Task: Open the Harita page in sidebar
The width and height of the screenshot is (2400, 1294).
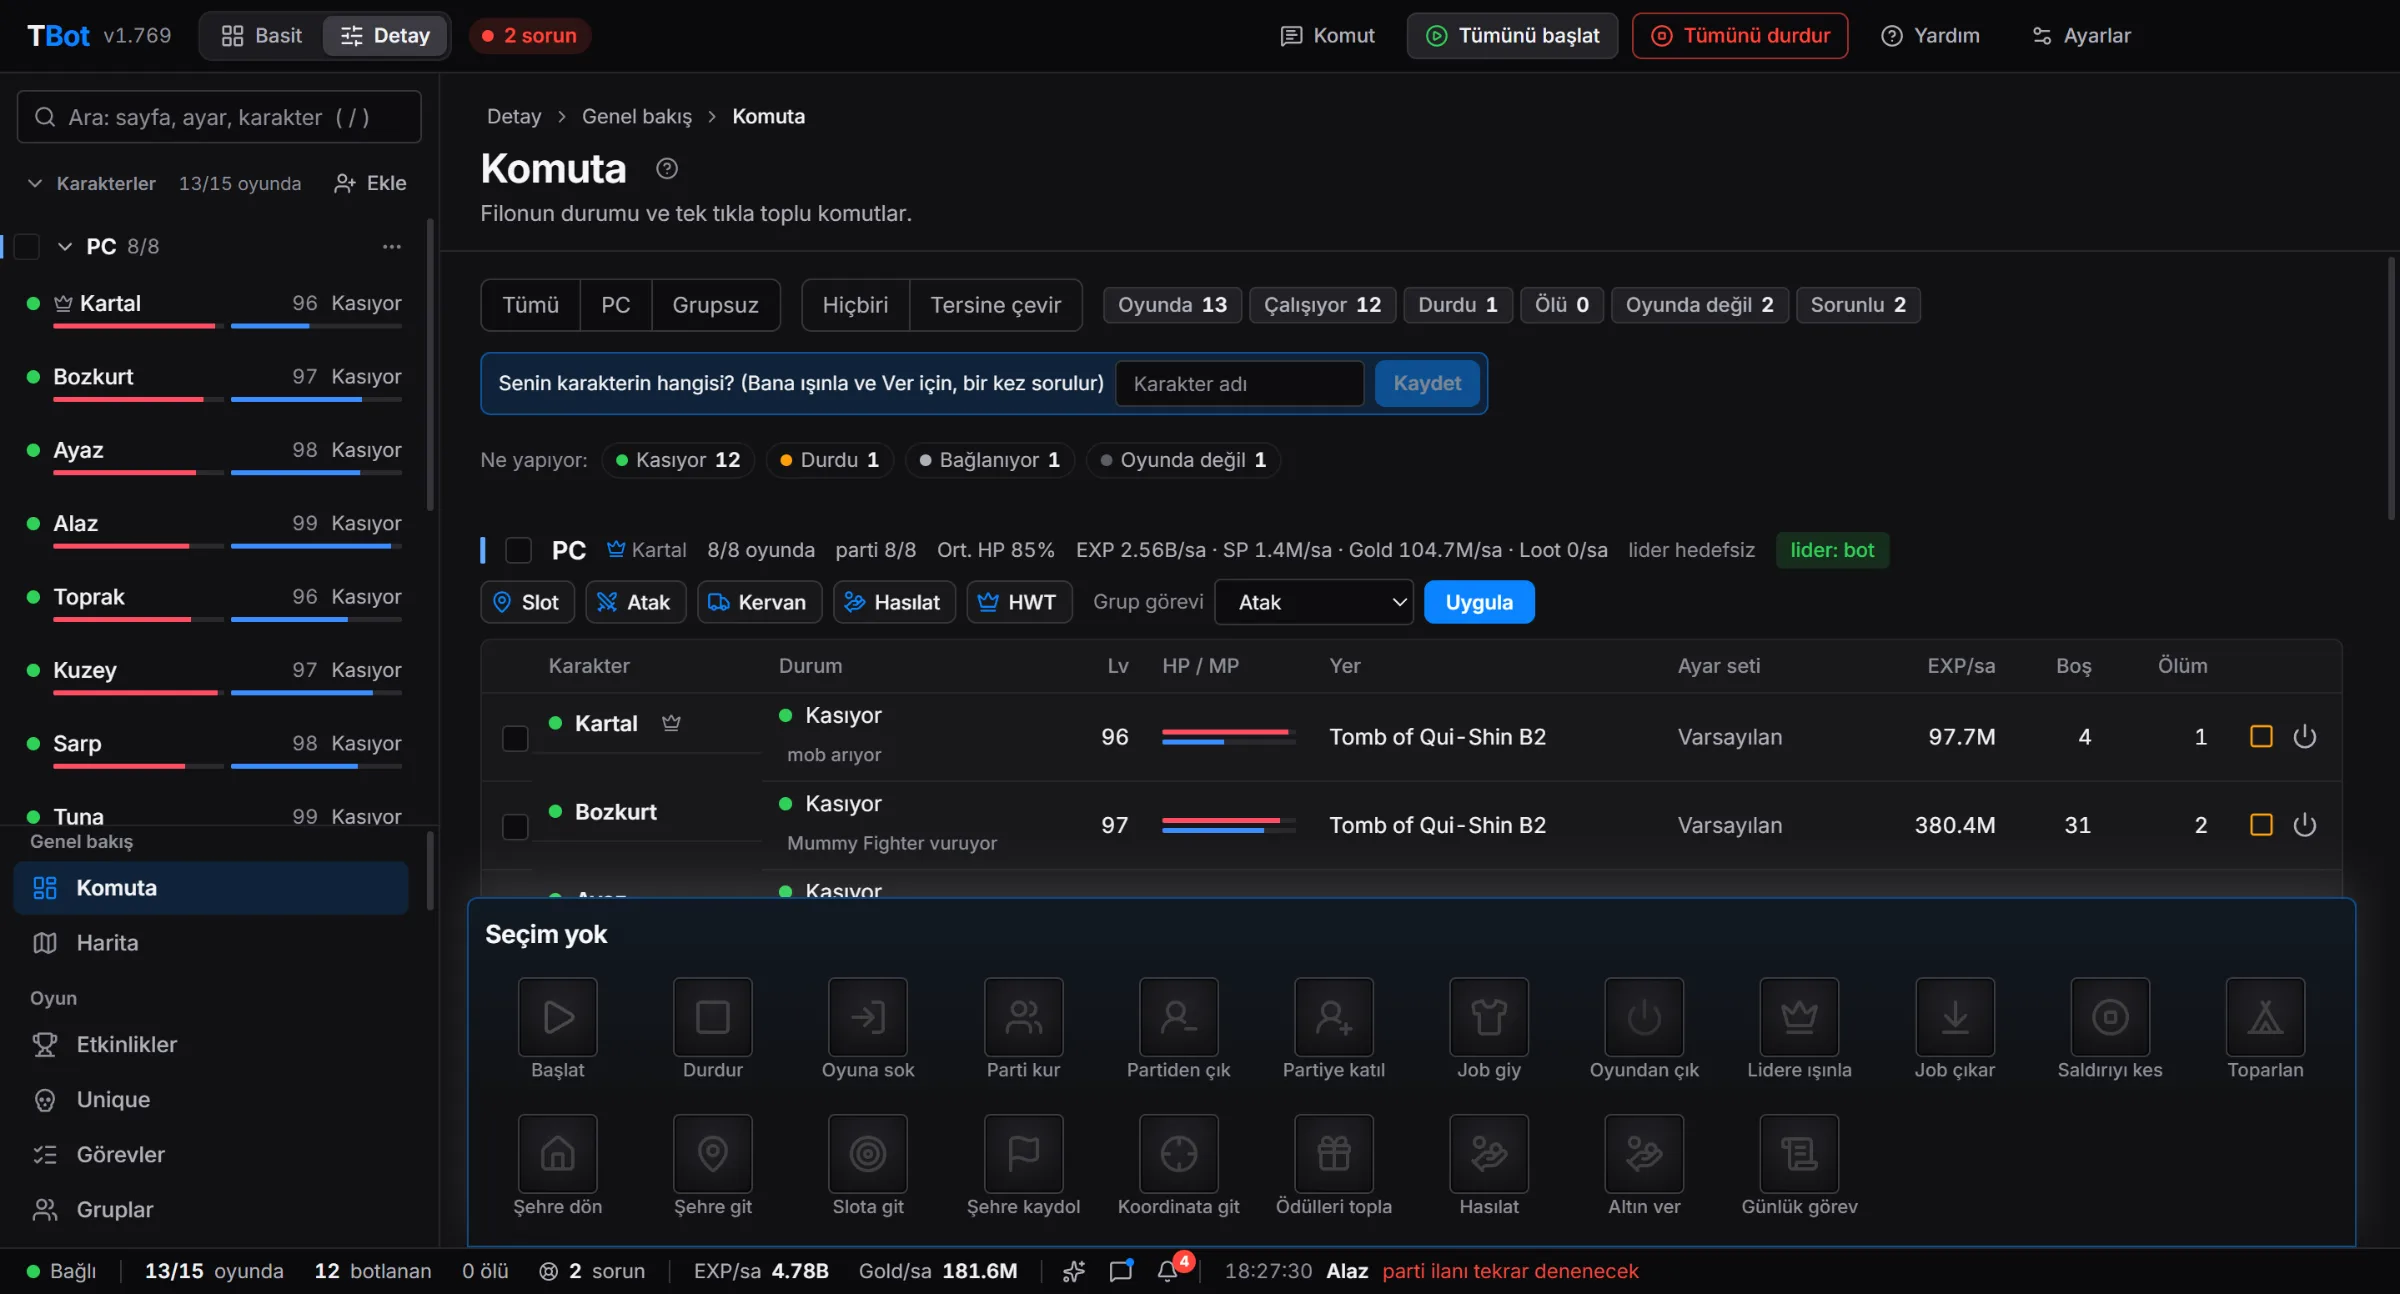Action: (x=211, y=943)
